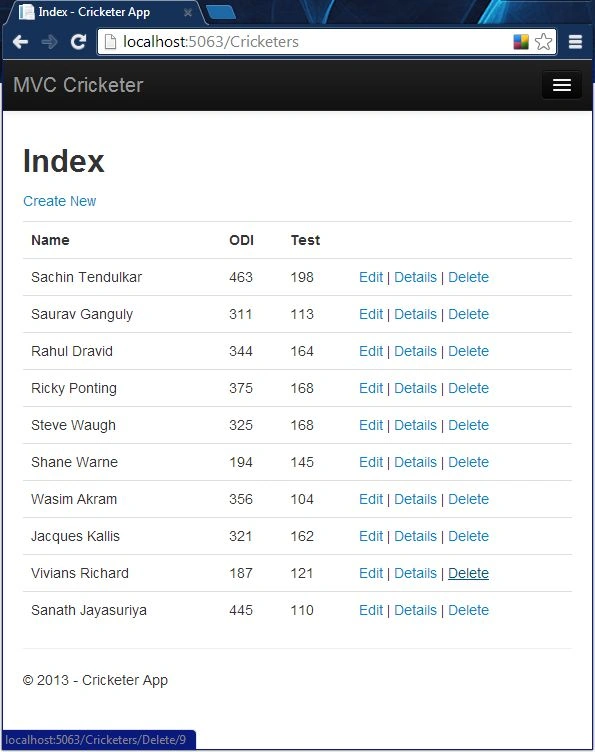View Details for Saurav Ganguly

415,314
